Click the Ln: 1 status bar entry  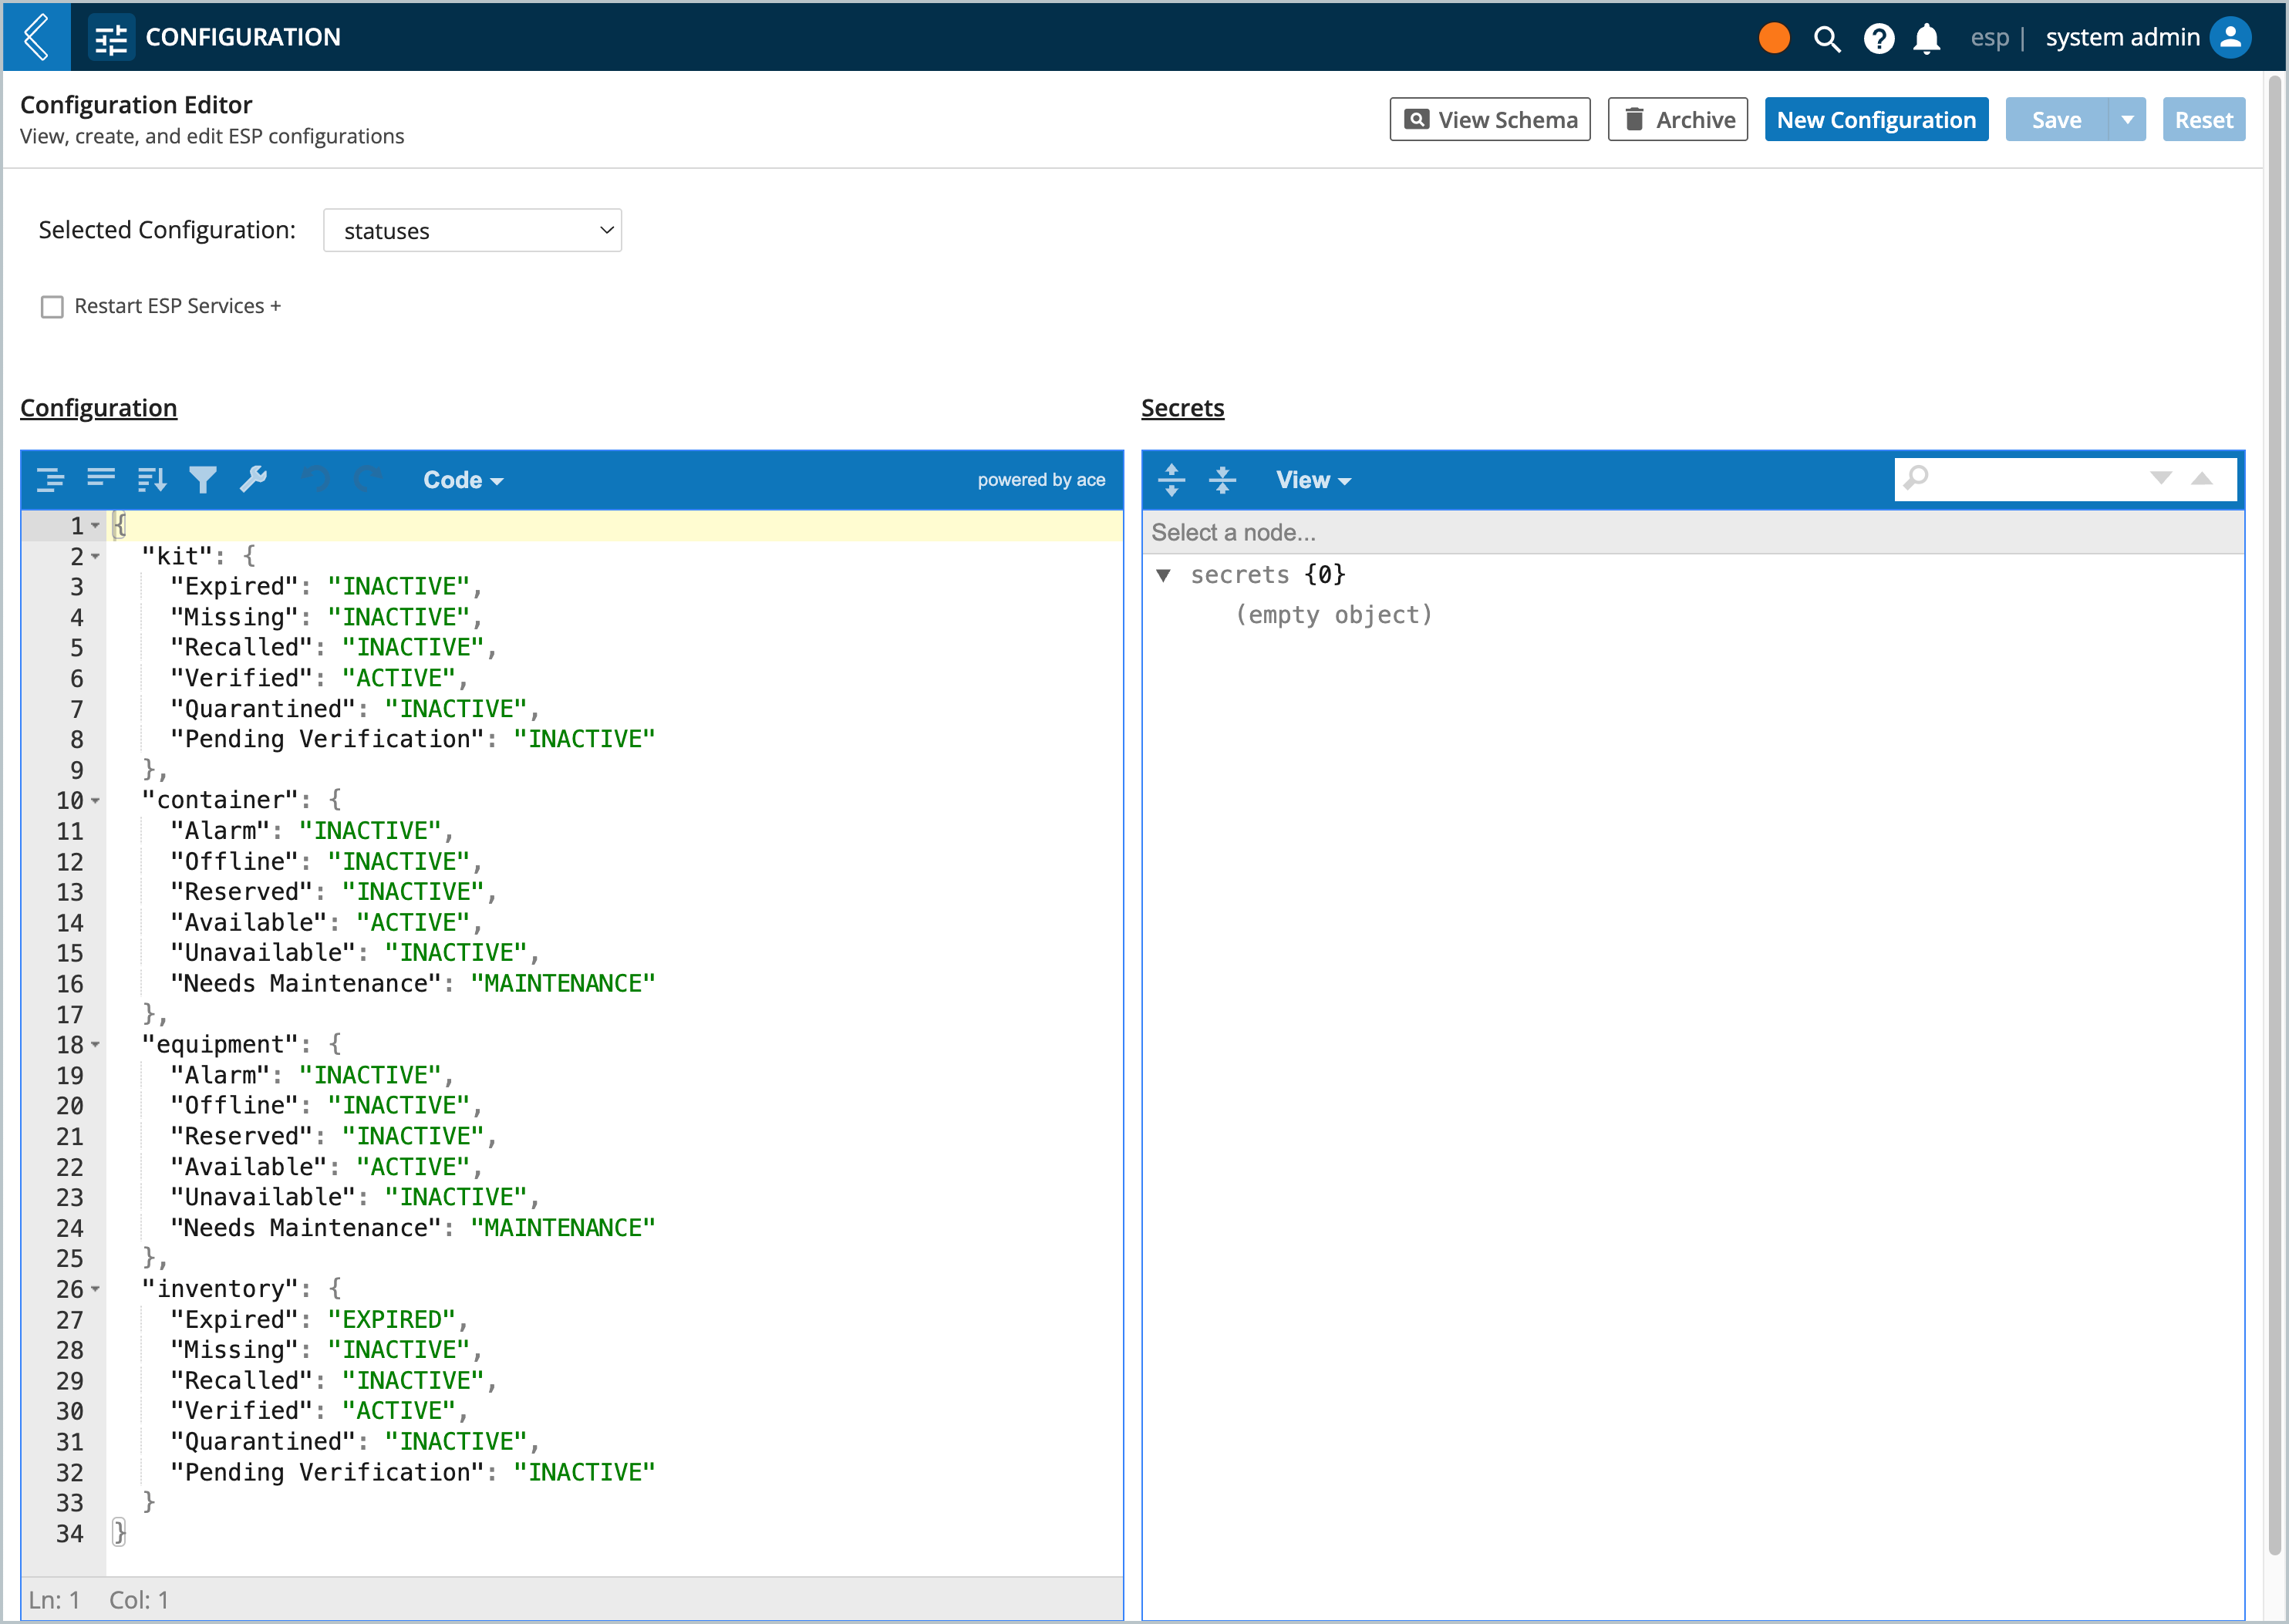54,1600
